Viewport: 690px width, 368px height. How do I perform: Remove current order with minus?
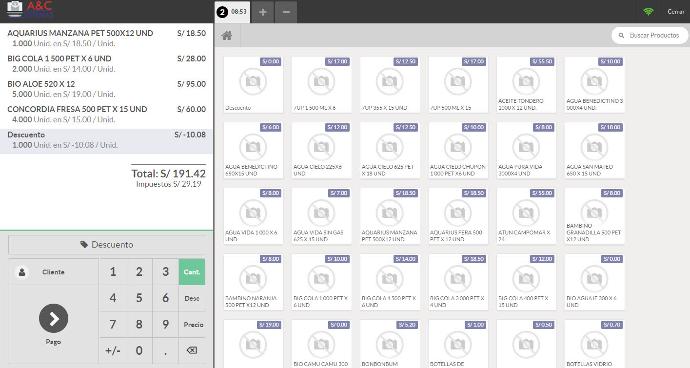(286, 12)
